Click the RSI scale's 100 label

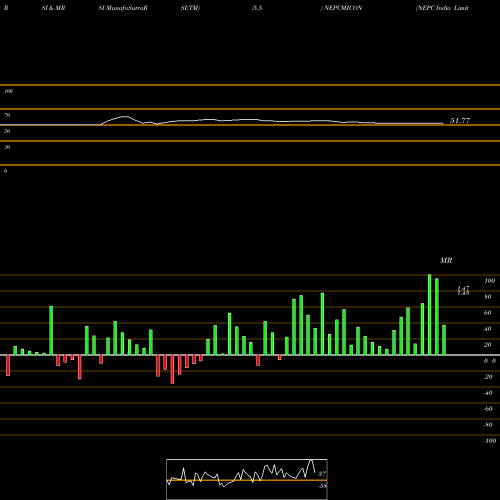click(8, 91)
